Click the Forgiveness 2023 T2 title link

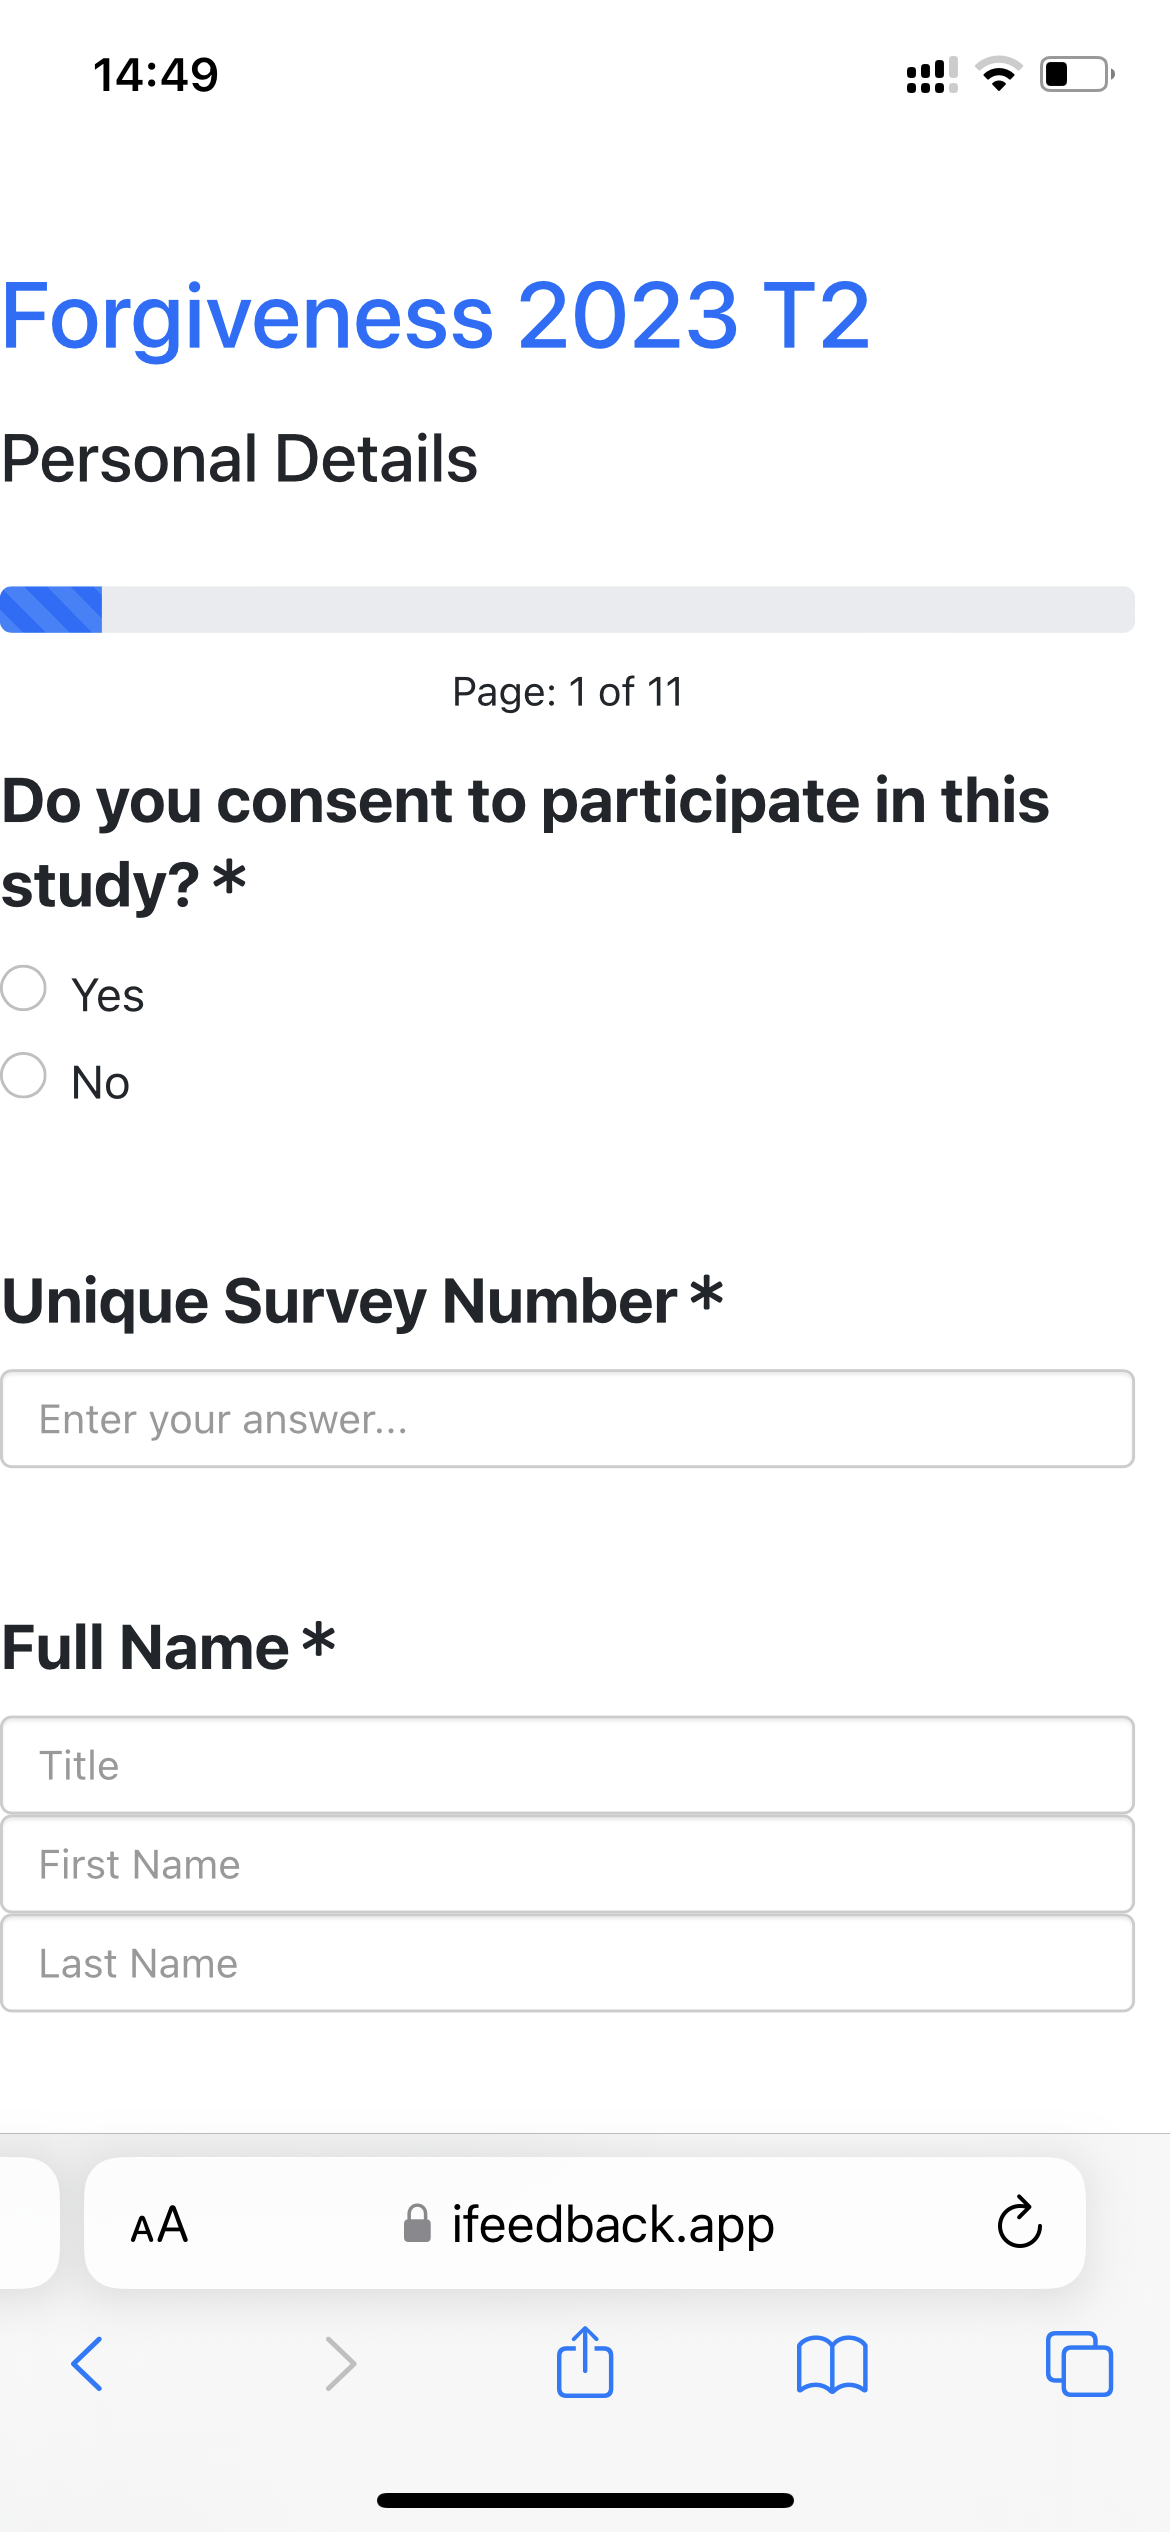(436, 316)
